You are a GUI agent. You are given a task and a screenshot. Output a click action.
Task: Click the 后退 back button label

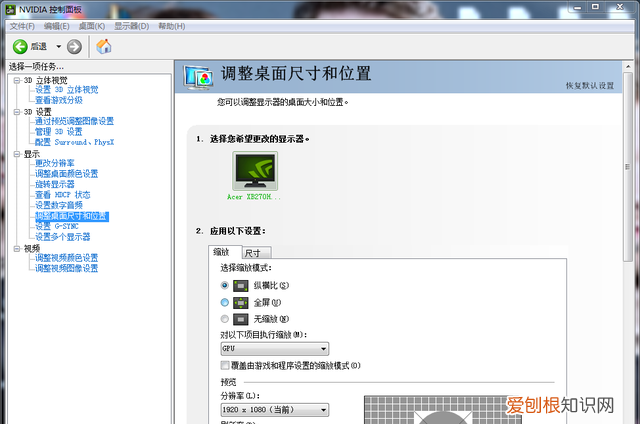[39, 47]
